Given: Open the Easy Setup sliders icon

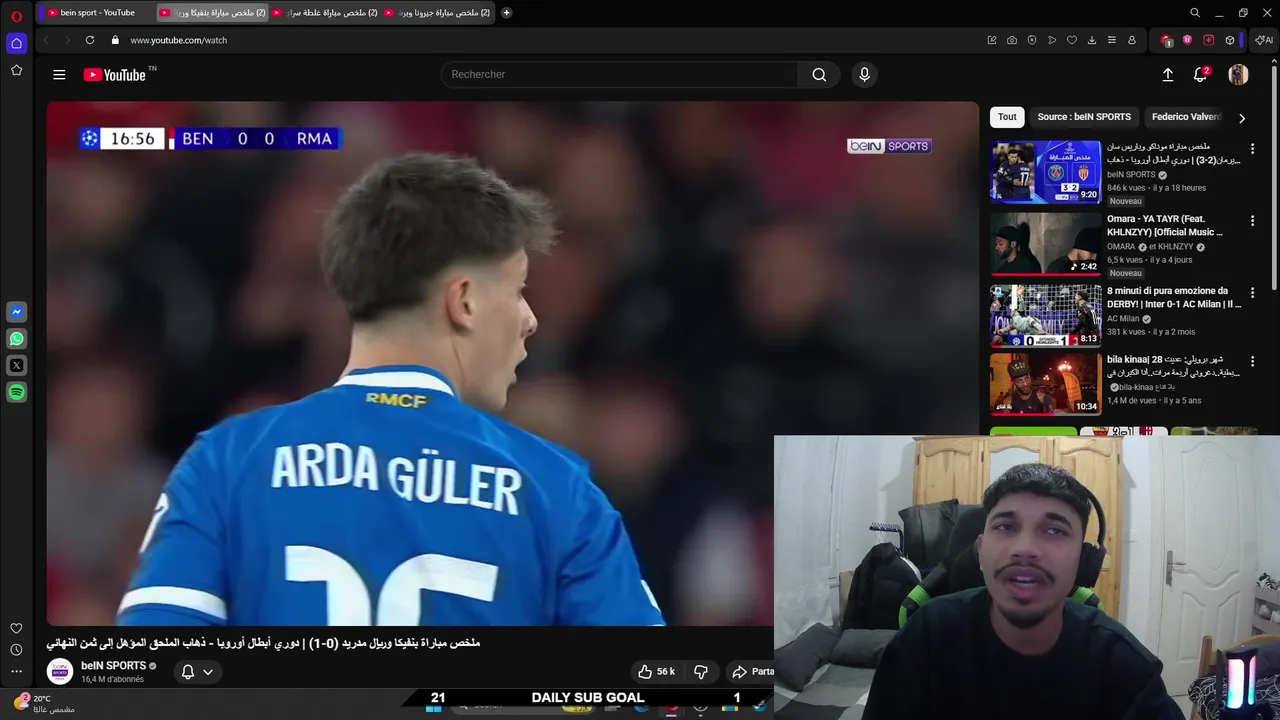Looking at the screenshot, I should [x=1112, y=40].
